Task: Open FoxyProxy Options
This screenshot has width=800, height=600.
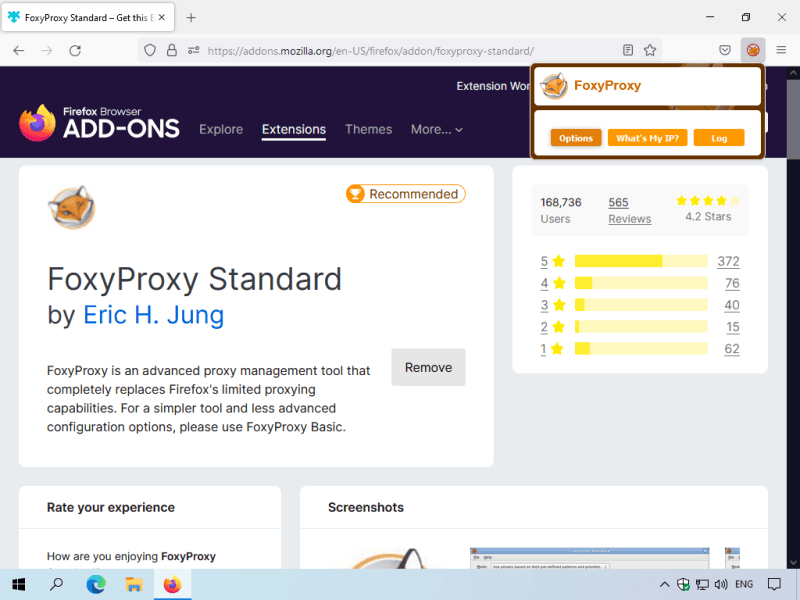Action: click(x=575, y=138)
